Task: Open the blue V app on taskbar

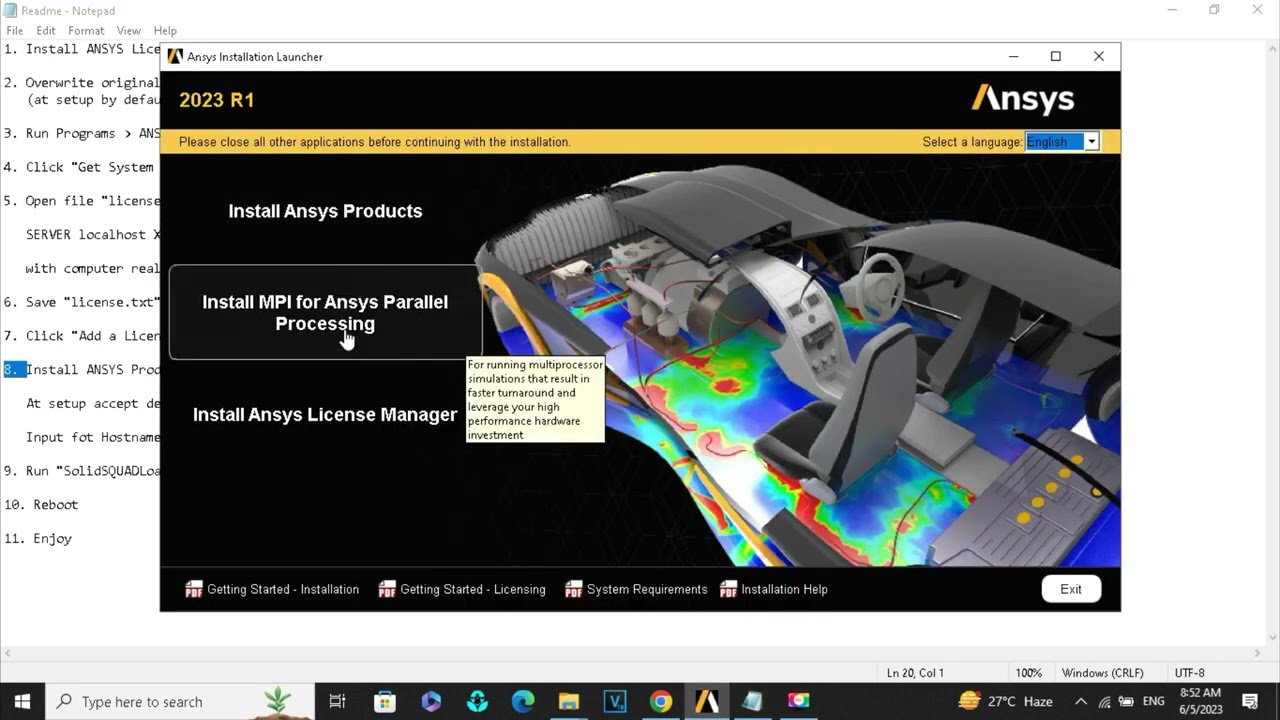Action: 615,701
